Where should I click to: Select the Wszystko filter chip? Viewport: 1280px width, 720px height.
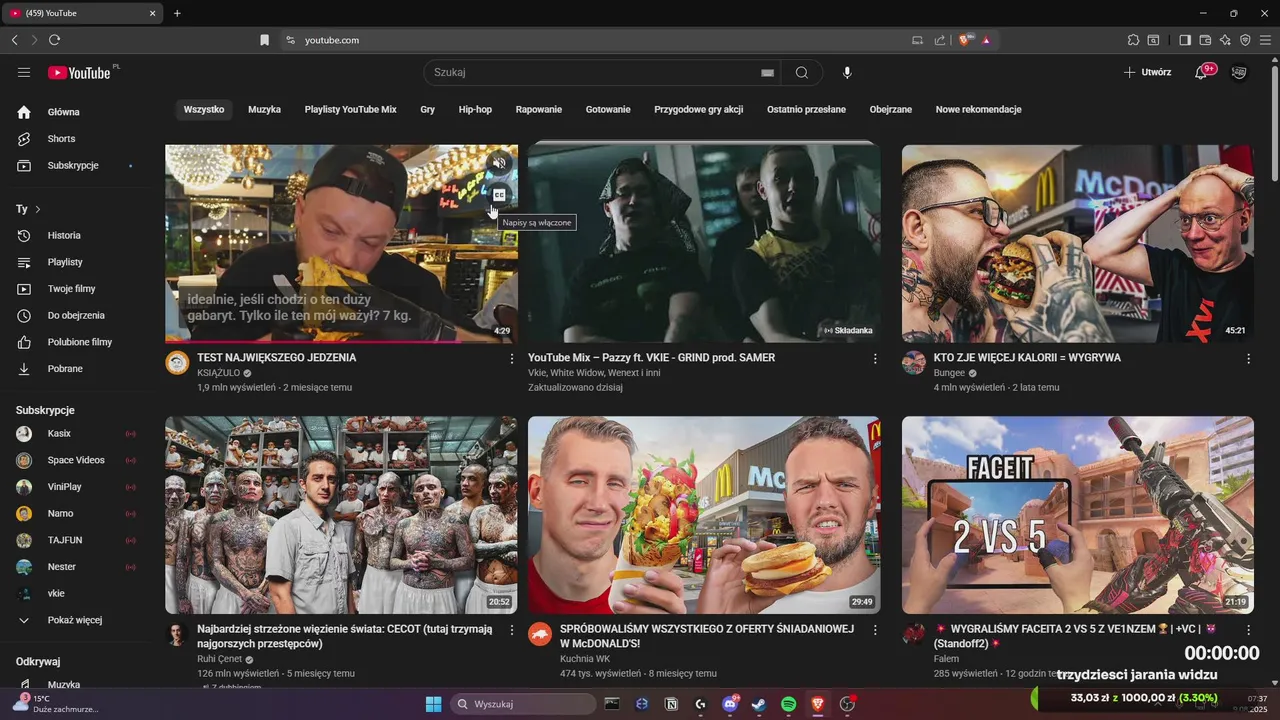click(x=204, y=109)
